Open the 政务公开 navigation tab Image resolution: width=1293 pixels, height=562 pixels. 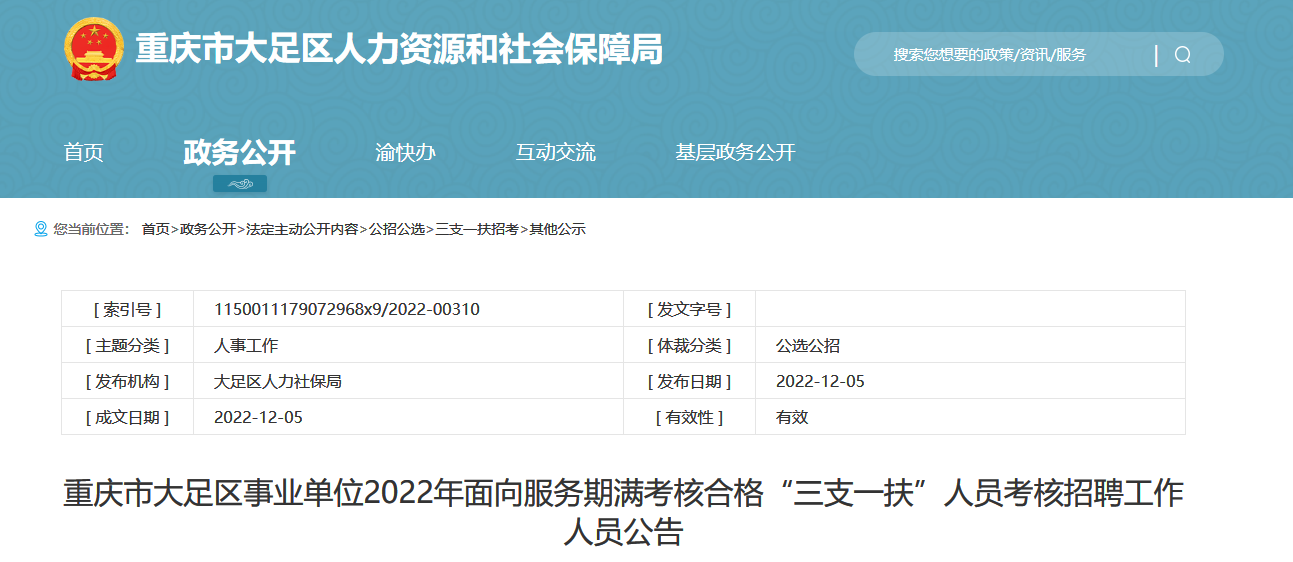(x=240, y=152)
